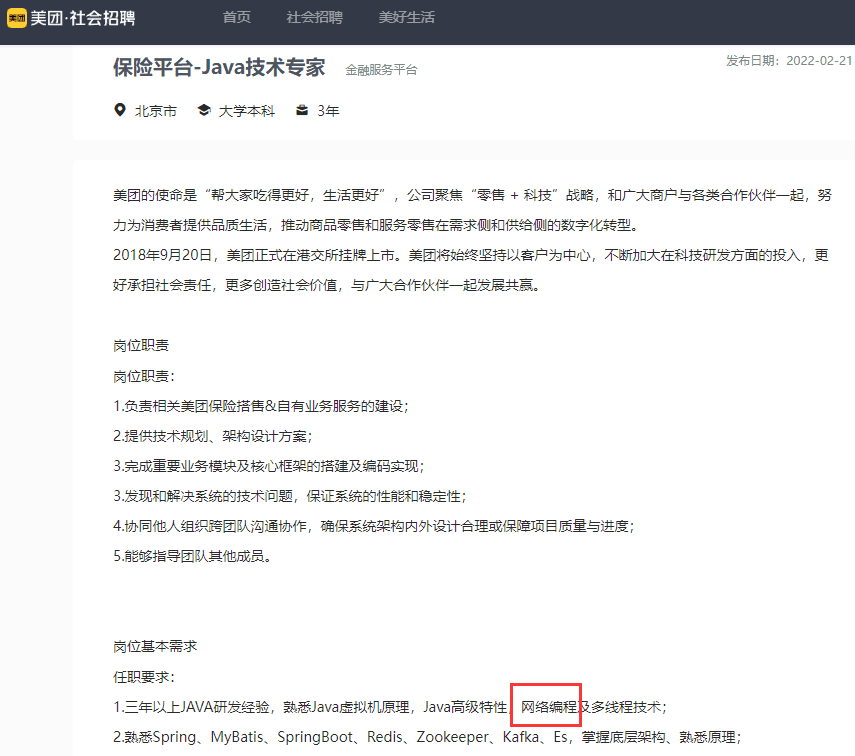Open the 美好生活 navigation tab

407,17
